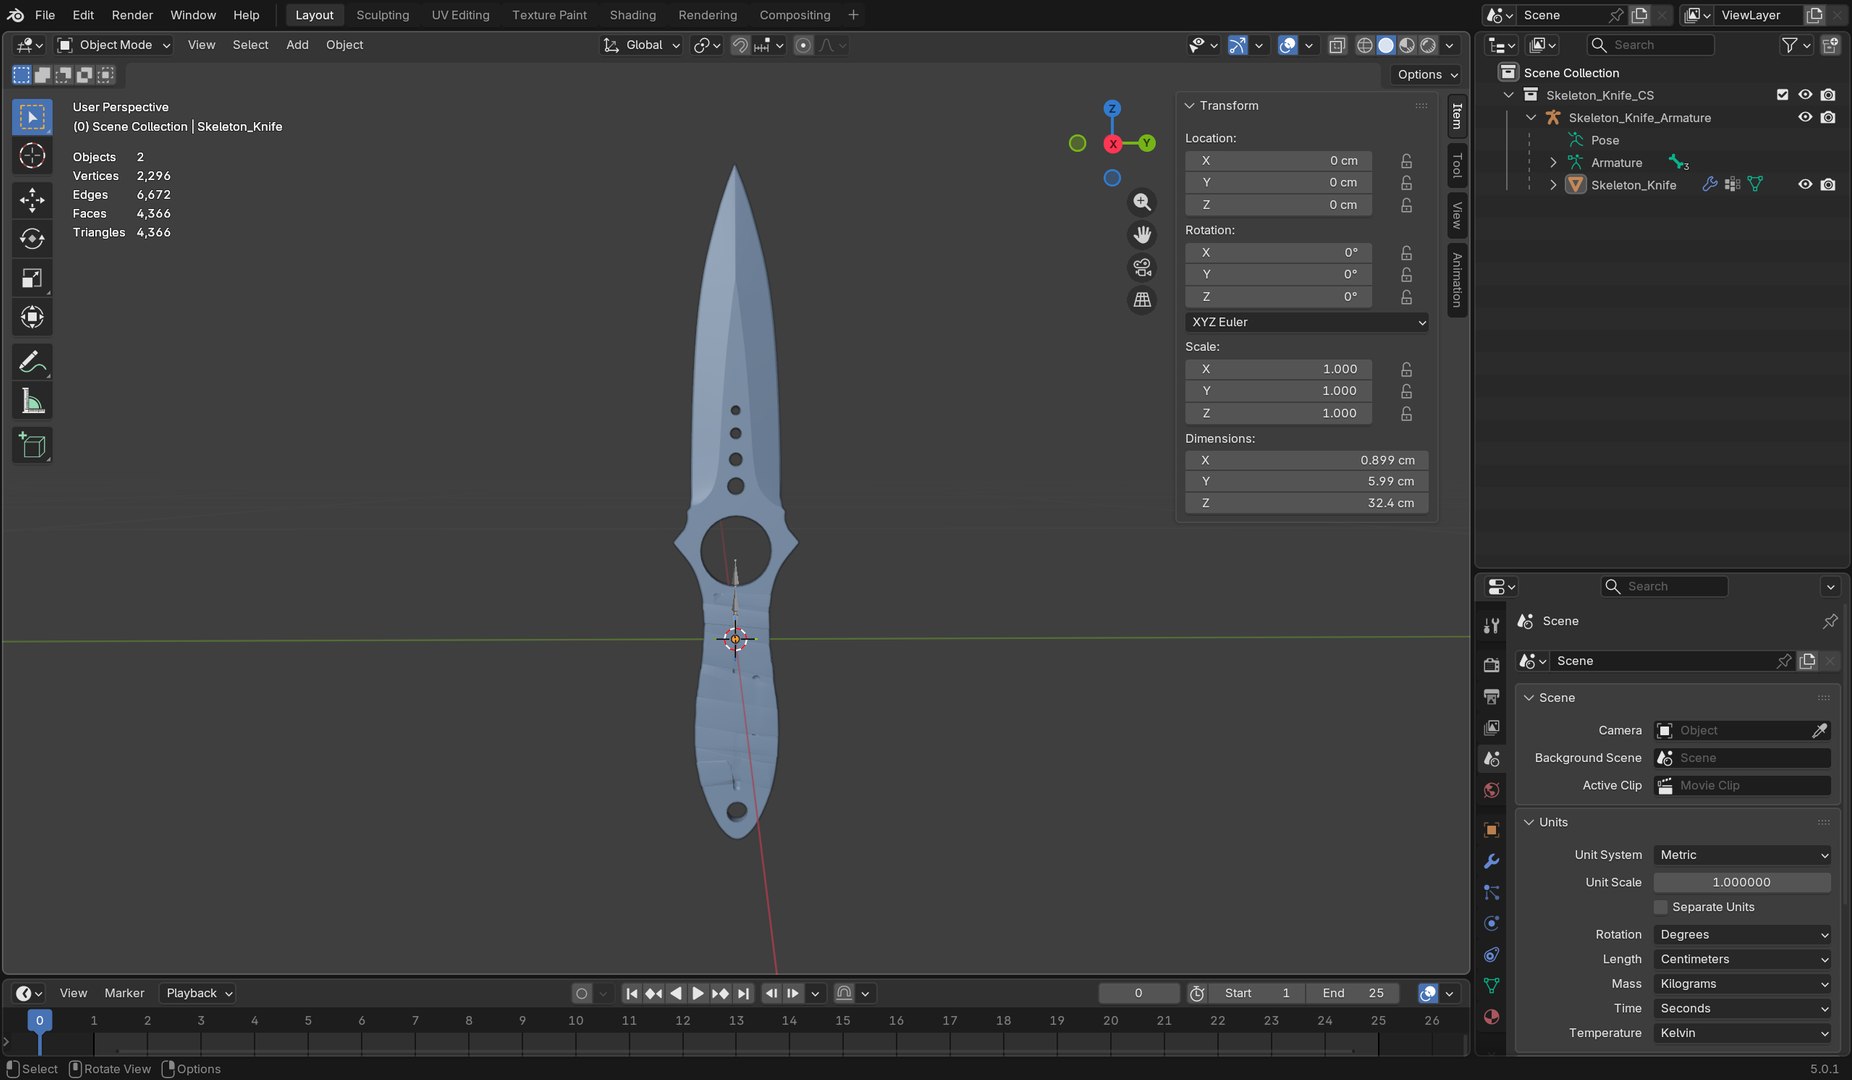1852x1080 pixels.
Task: Open the World properties tab icon
Action: 1491,790
